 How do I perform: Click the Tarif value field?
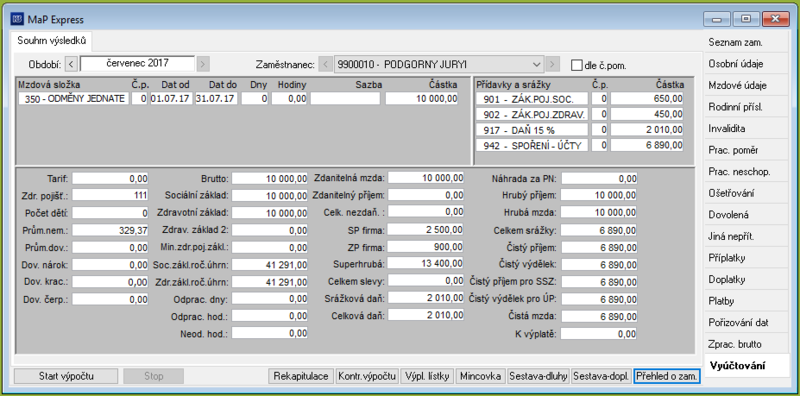pos(110,179)
